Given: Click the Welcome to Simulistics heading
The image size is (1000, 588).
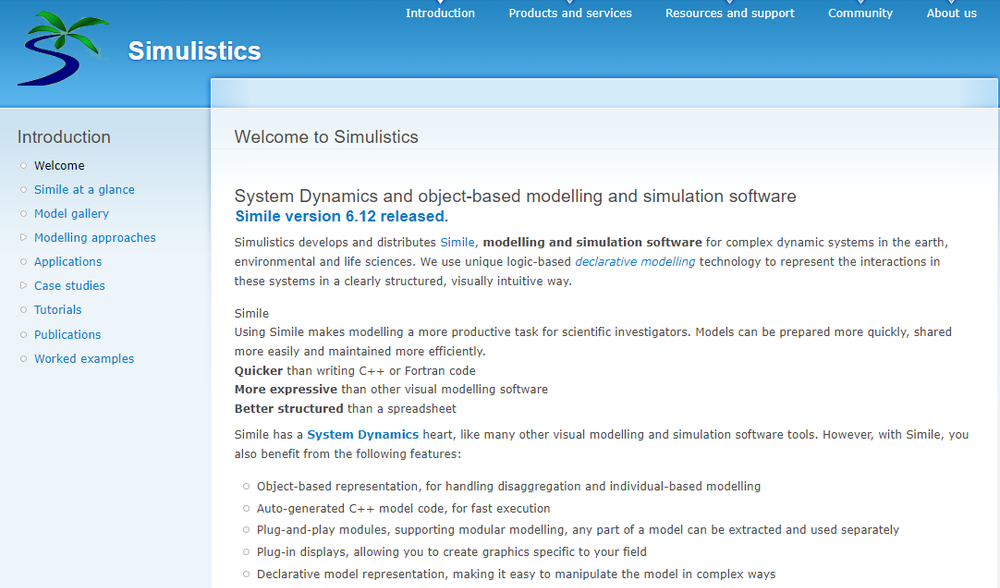Looking at the screenshot, I should click(x=326, y=137).
